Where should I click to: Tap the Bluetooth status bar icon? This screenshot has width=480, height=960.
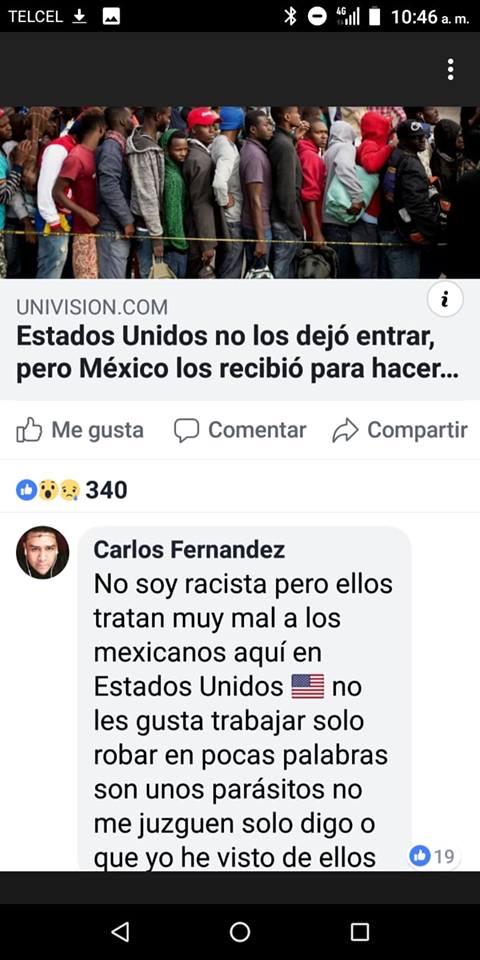[290, 17]
